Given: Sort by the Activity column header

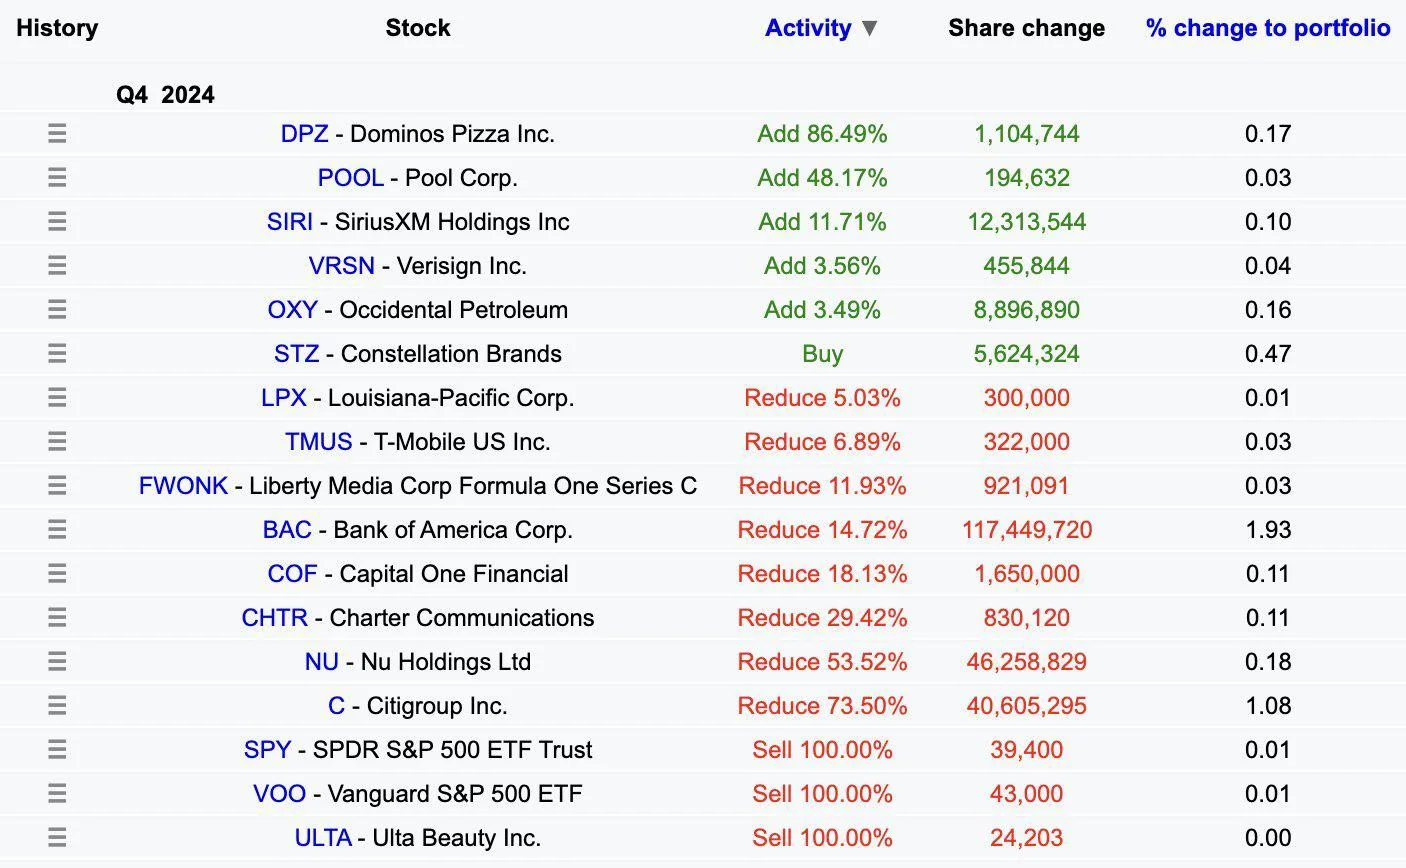Looking at the screenshot, I should pyautogui.click(x=807, y=28).
